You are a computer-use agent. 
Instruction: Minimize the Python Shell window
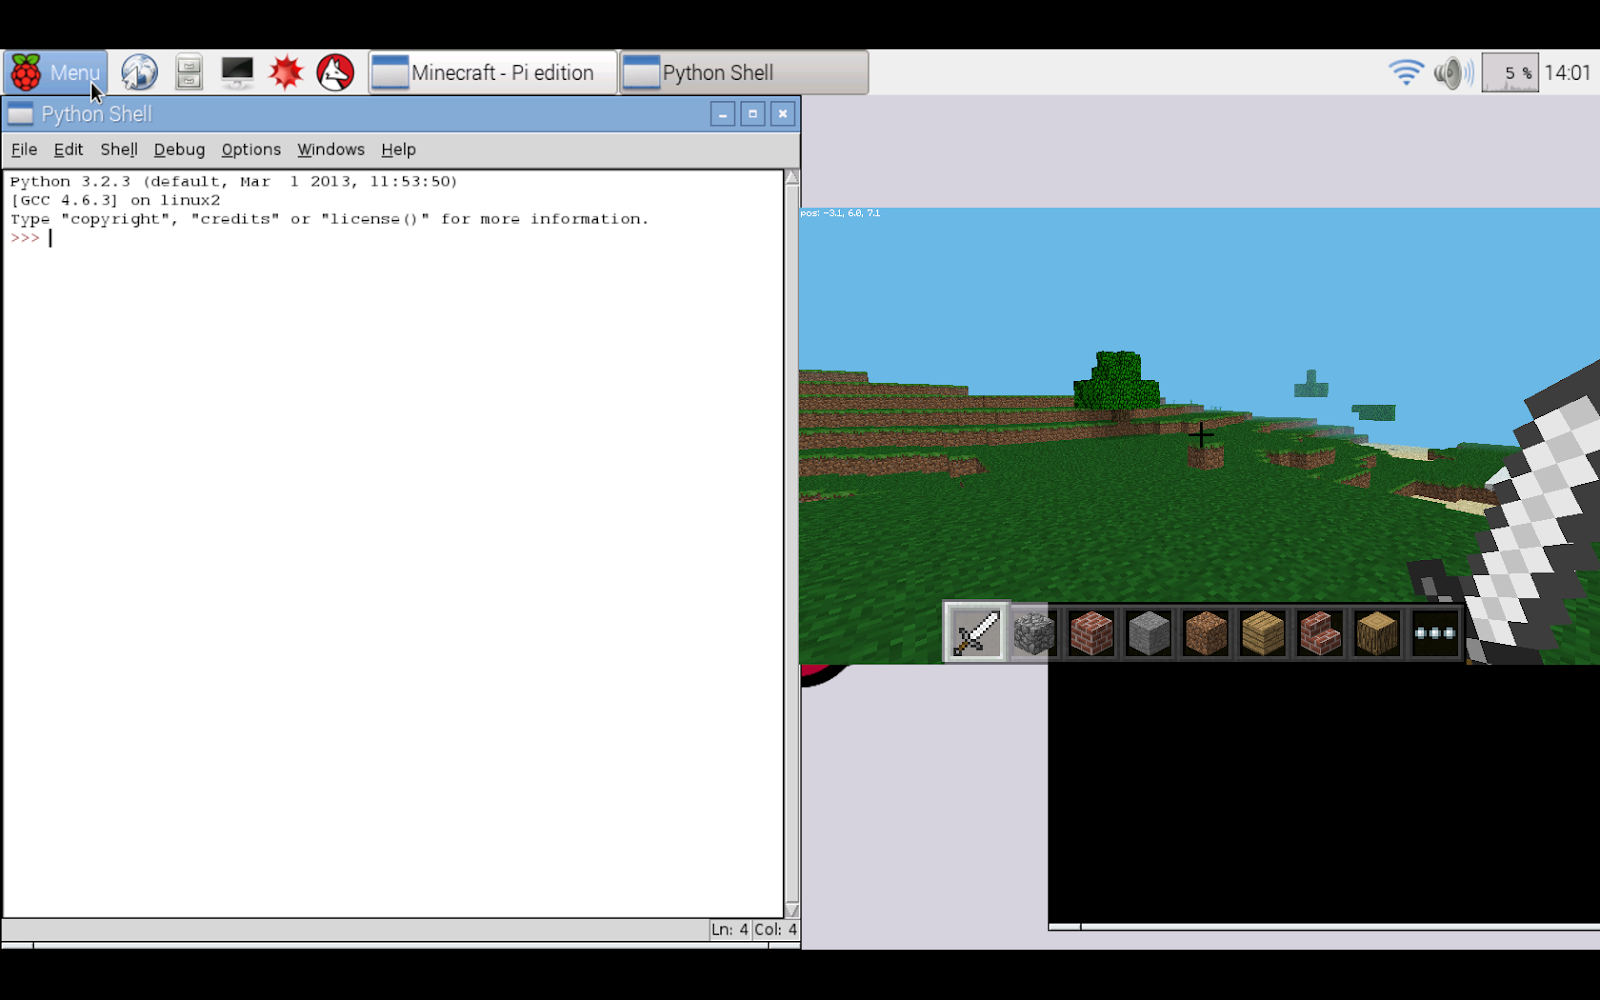[723, 114]
